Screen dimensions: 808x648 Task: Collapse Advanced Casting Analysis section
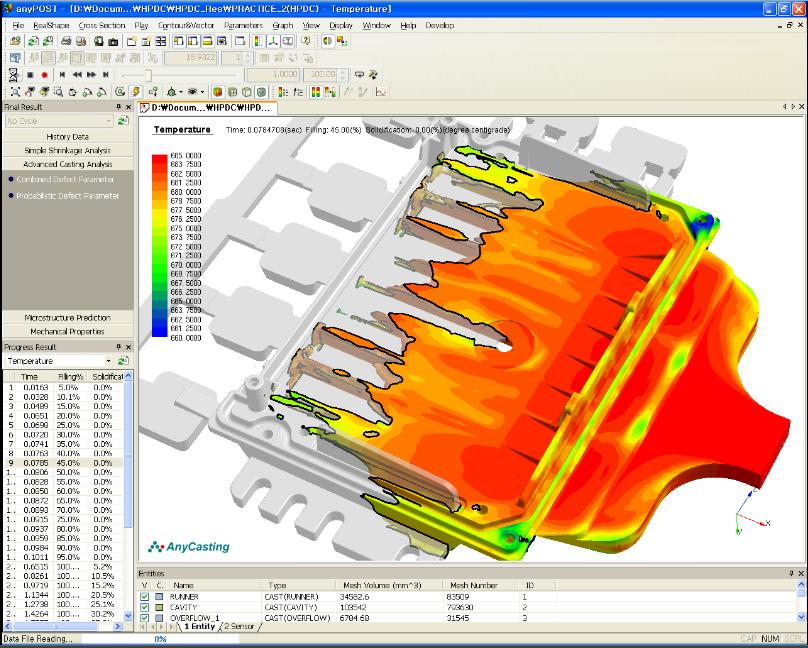pyautogui.click(x=68, y=164)
